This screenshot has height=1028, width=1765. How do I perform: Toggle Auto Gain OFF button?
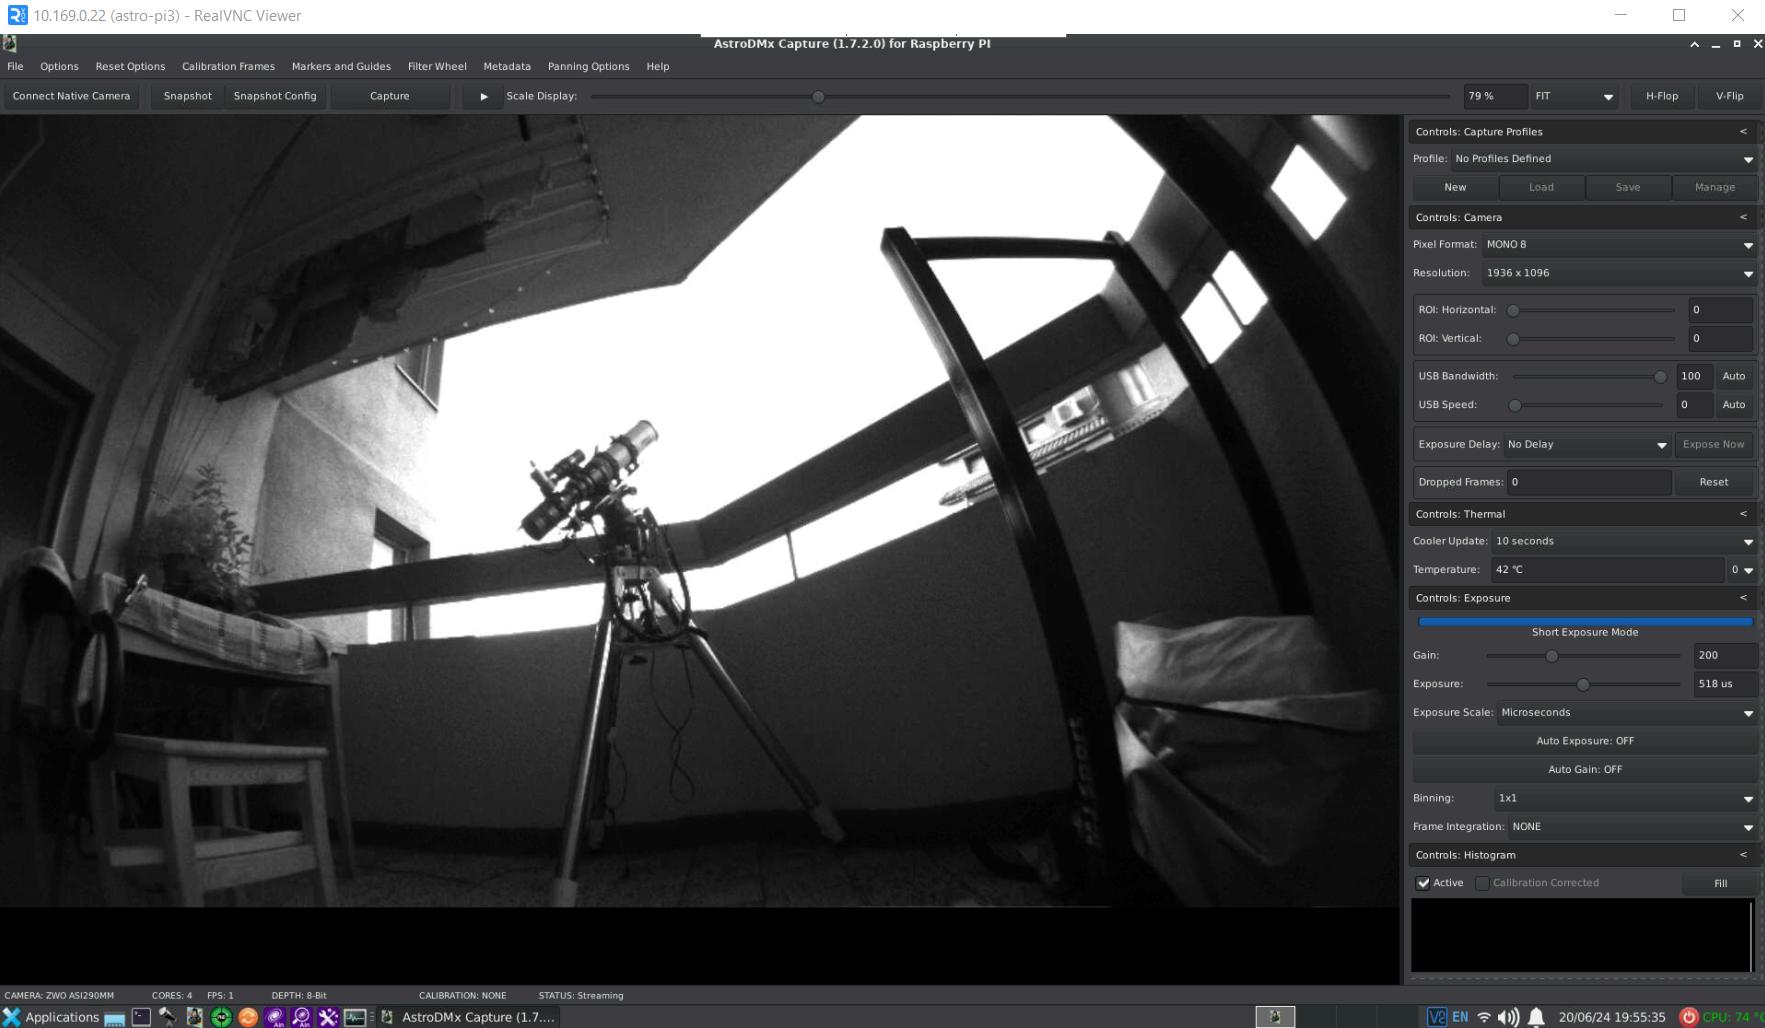tap(1584, 769)
